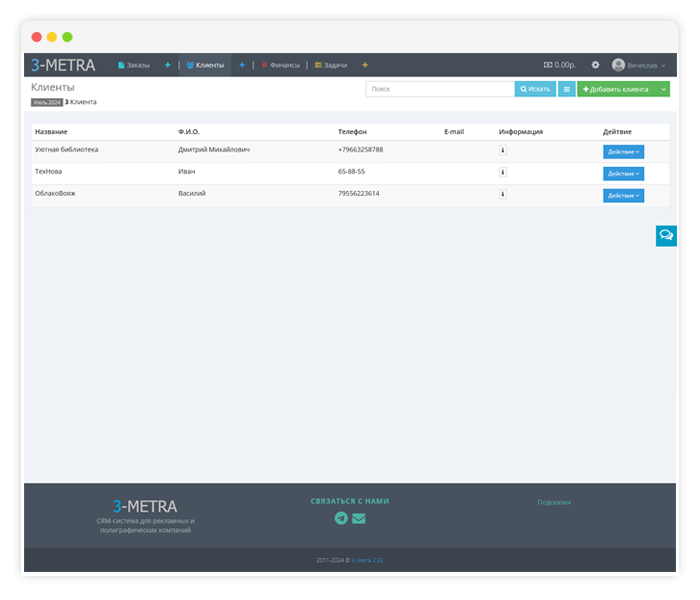
Task: Click the footer 3-METRA logo
Action: coord(145,506)
